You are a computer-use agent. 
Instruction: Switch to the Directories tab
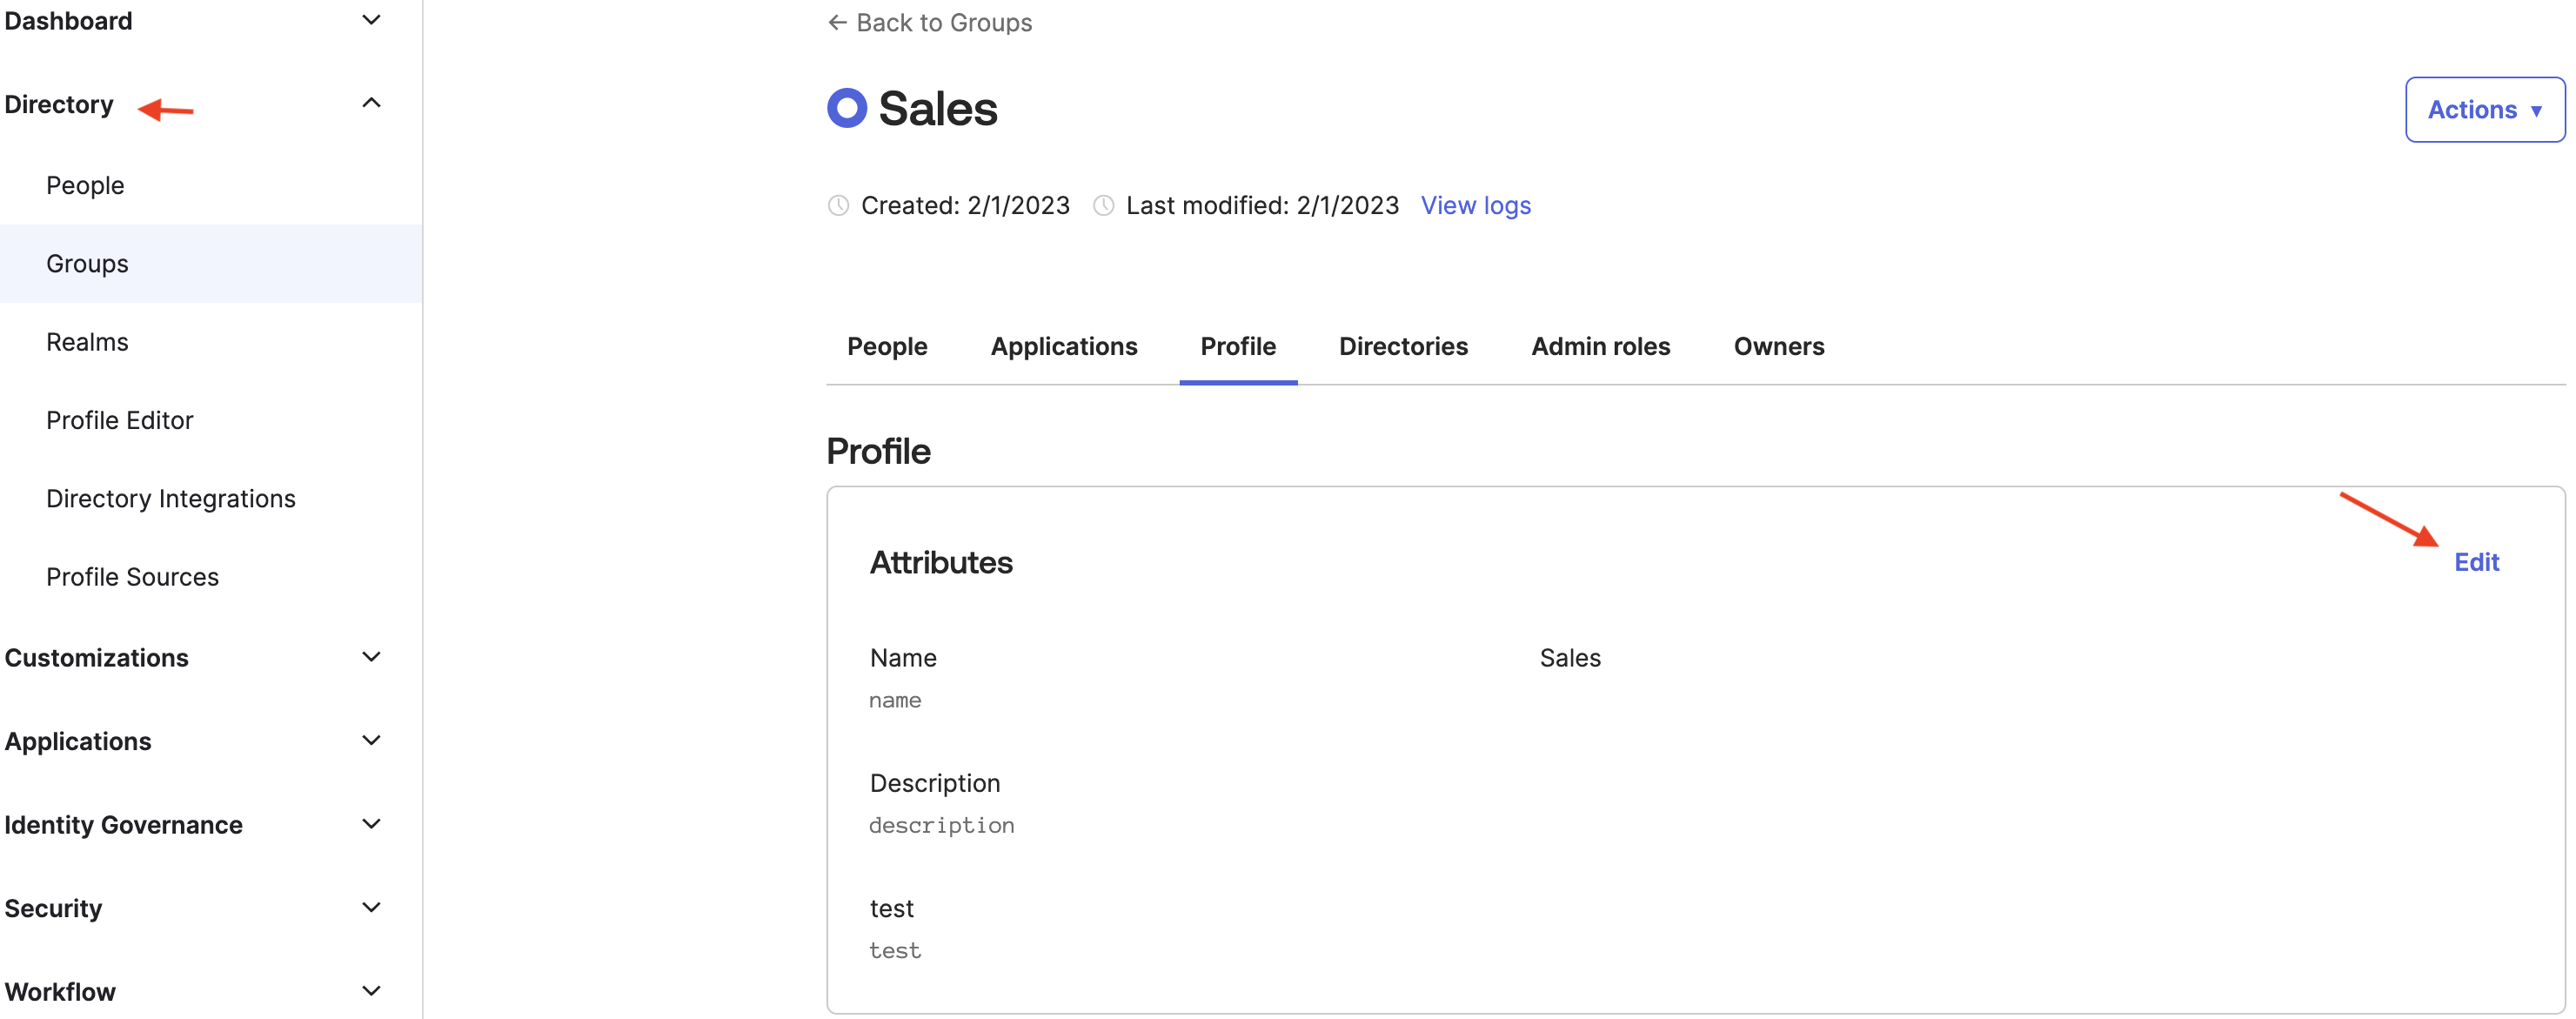click(1403, 346)
